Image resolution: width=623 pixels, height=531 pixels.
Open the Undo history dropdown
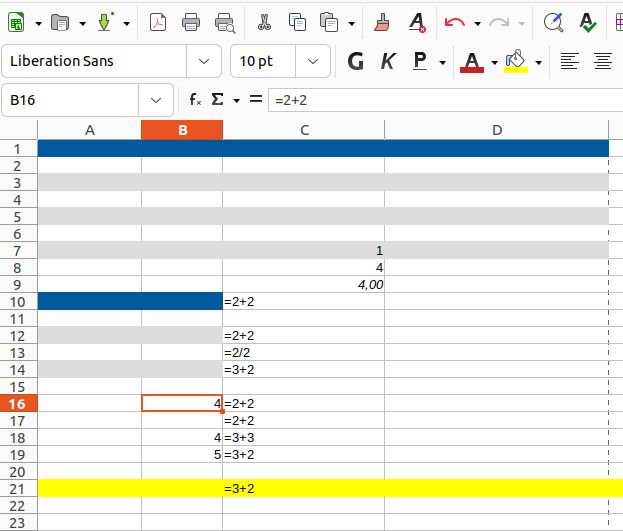tap(478, 23)
